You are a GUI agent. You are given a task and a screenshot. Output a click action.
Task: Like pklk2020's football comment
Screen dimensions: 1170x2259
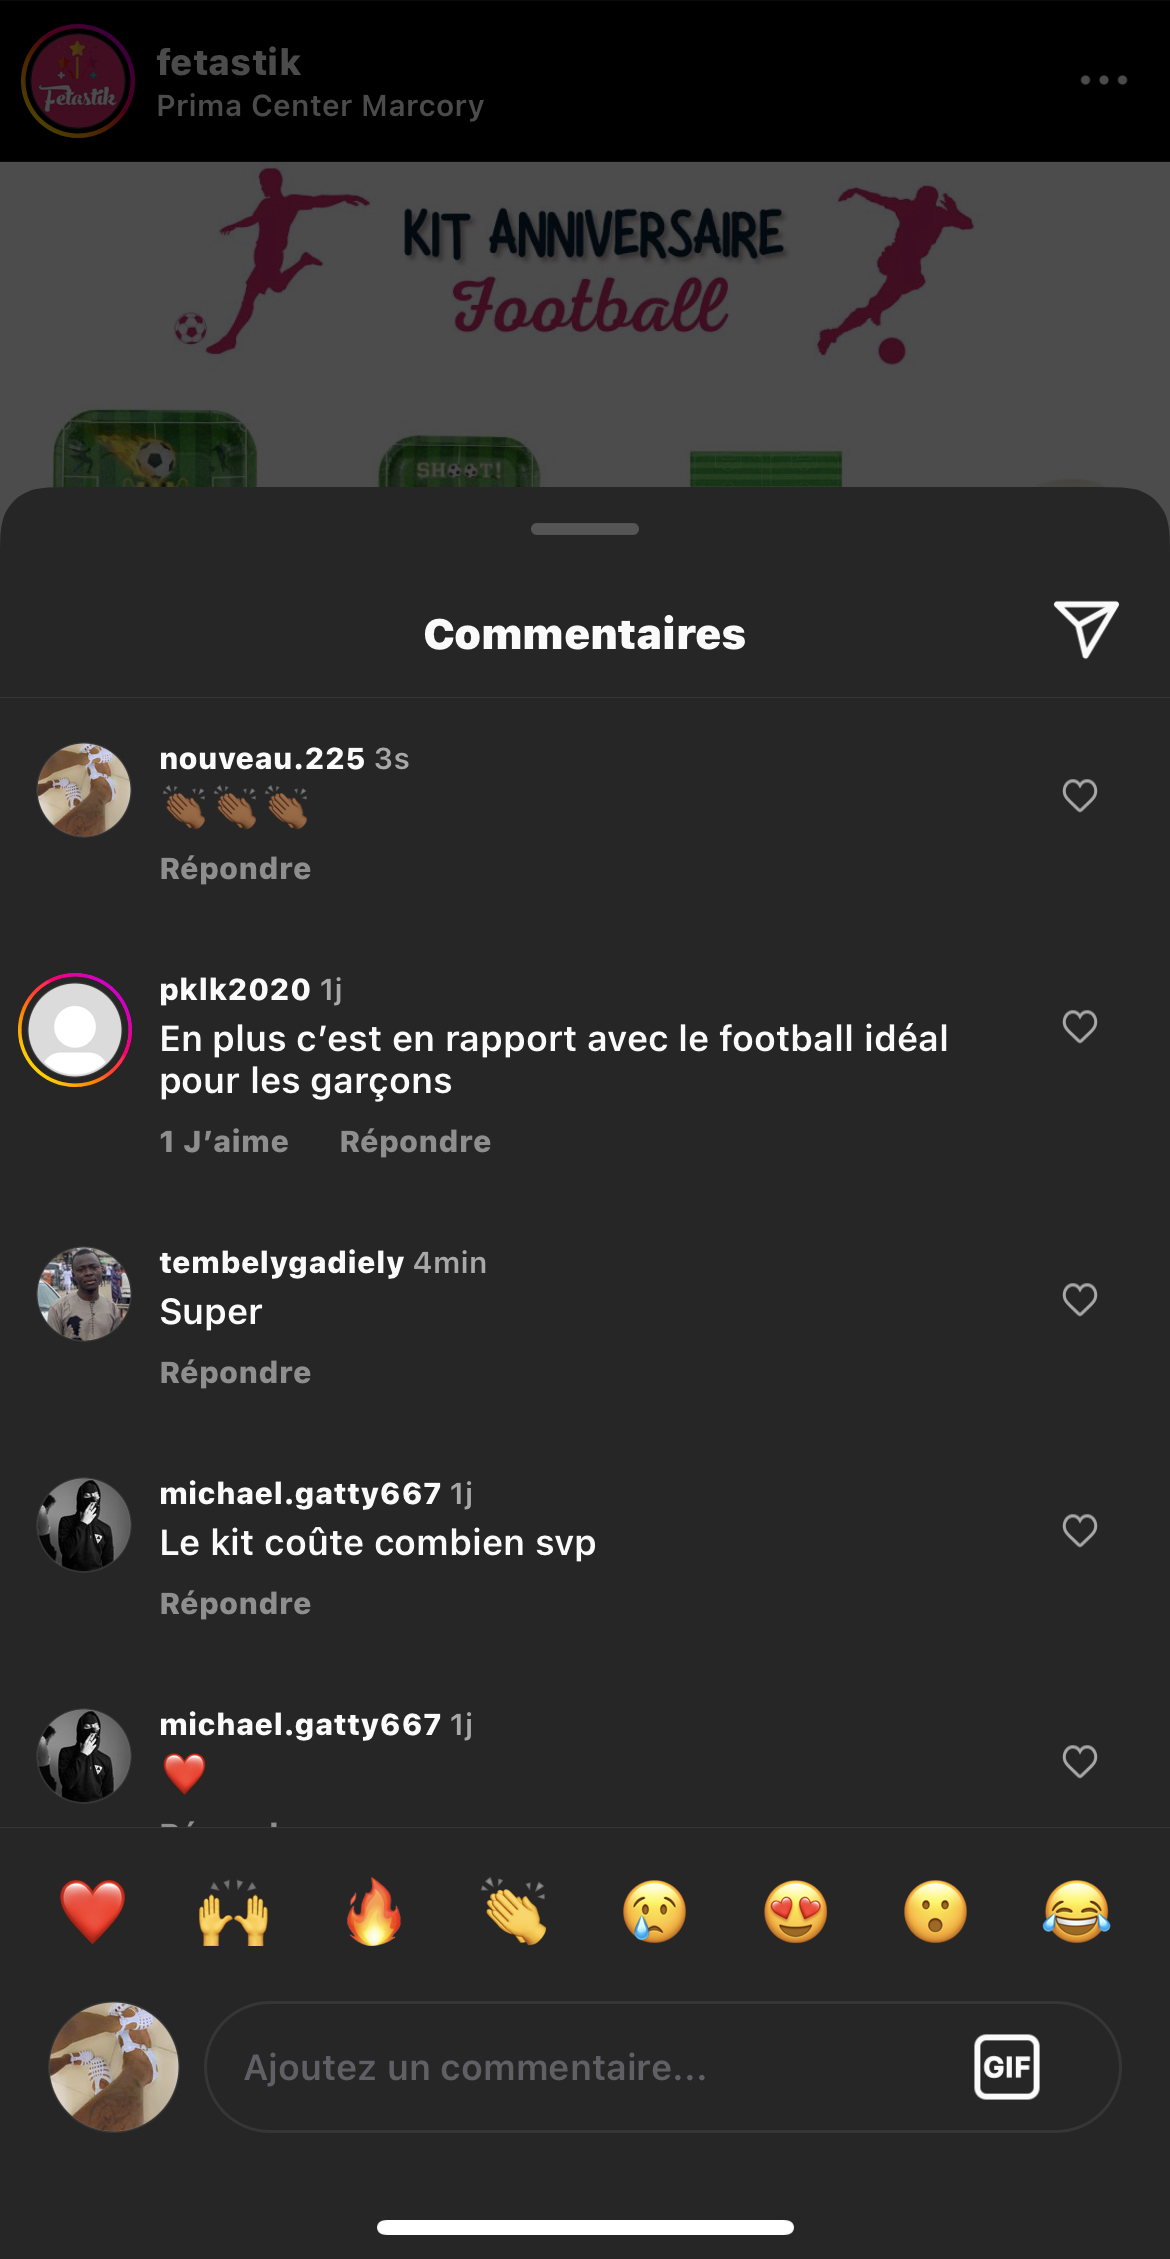tap(1079, 1027)
